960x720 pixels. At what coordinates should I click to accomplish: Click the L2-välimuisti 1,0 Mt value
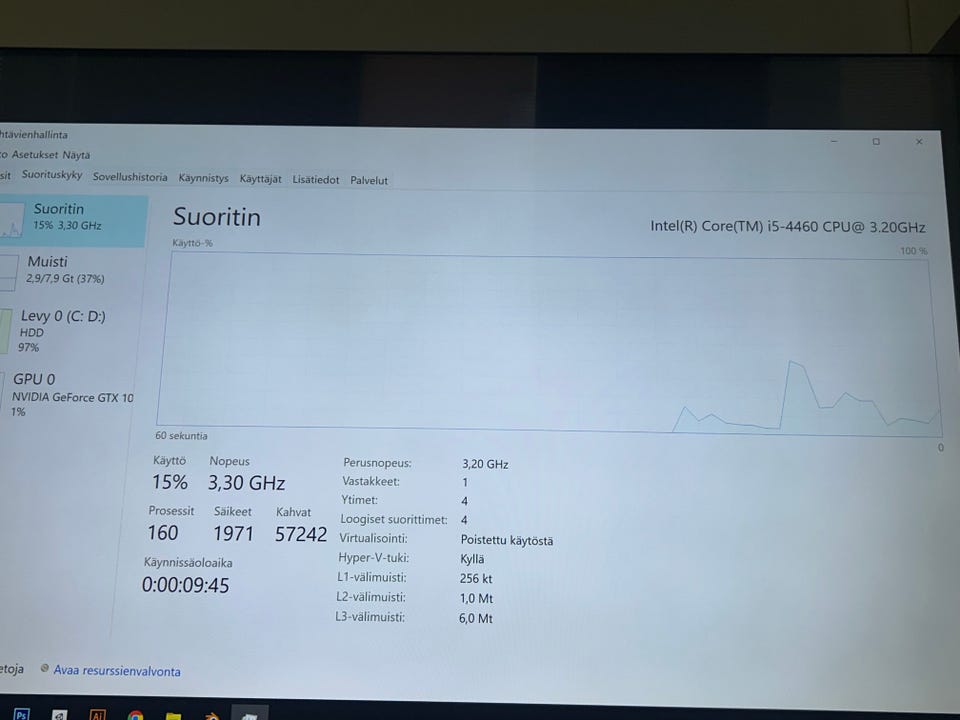pos(476,598)
